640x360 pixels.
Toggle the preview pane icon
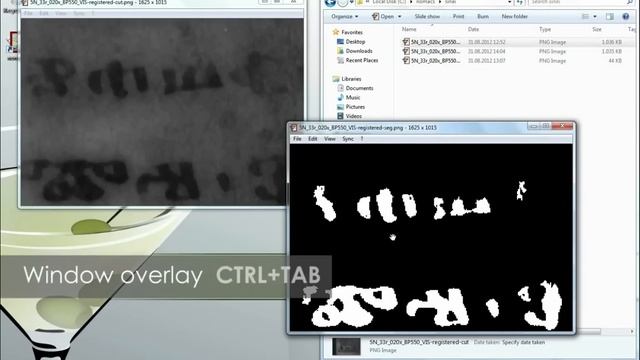610,16
